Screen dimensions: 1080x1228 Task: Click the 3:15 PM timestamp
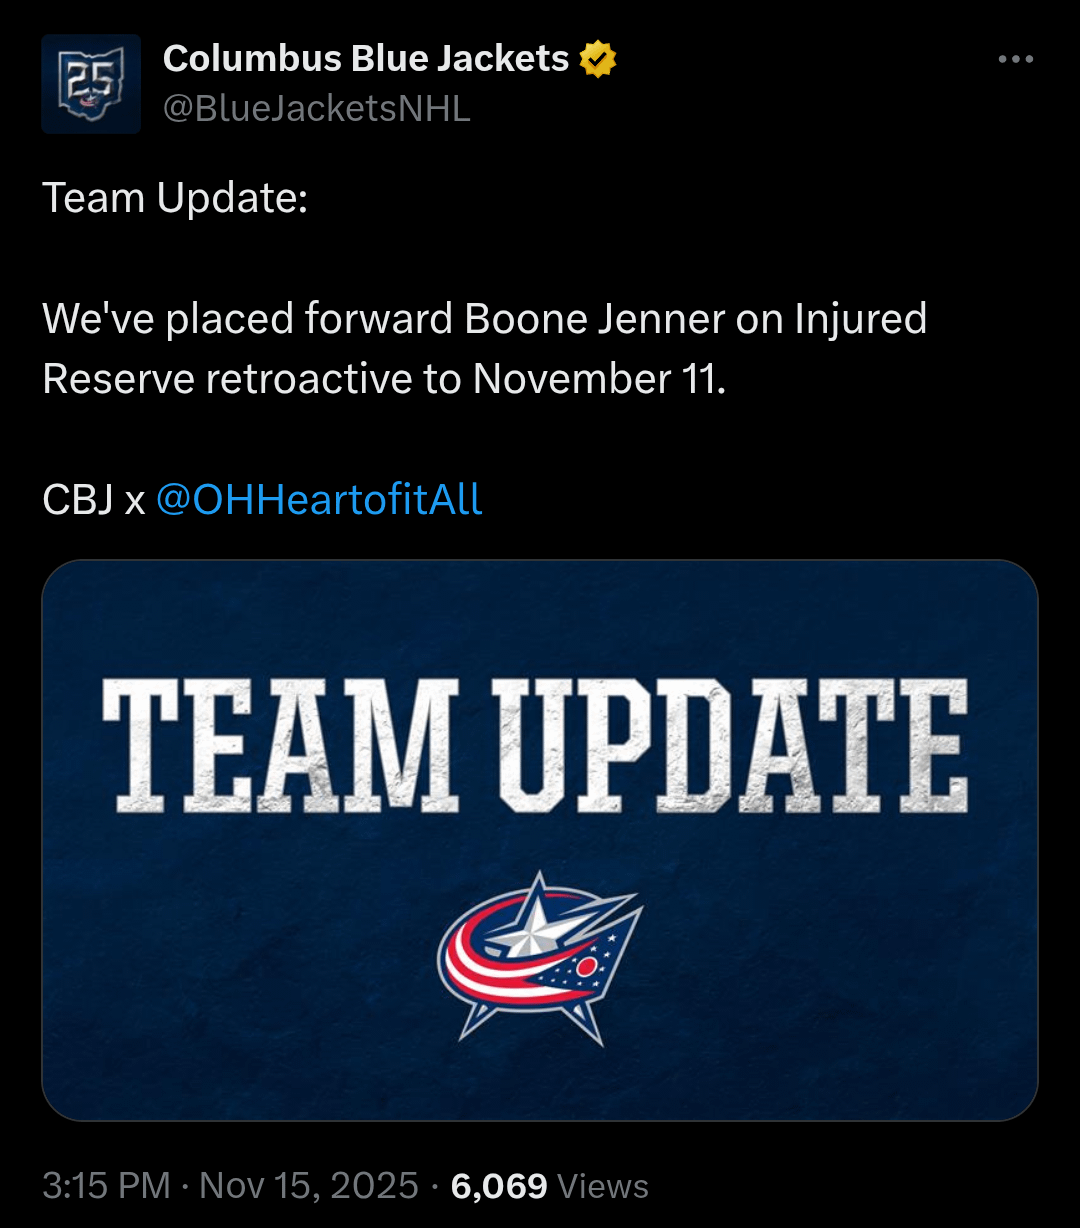(x=106, y=1186)
